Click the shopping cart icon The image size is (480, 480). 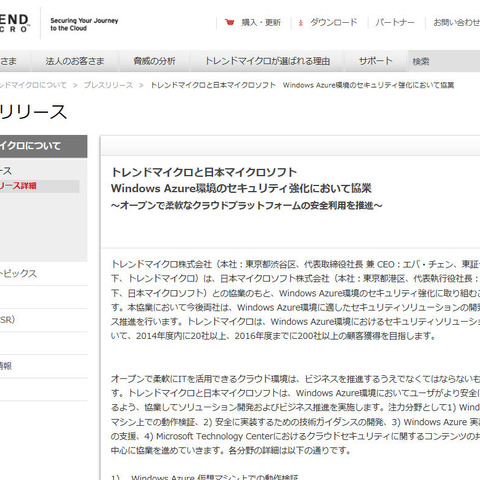(229, 22)
